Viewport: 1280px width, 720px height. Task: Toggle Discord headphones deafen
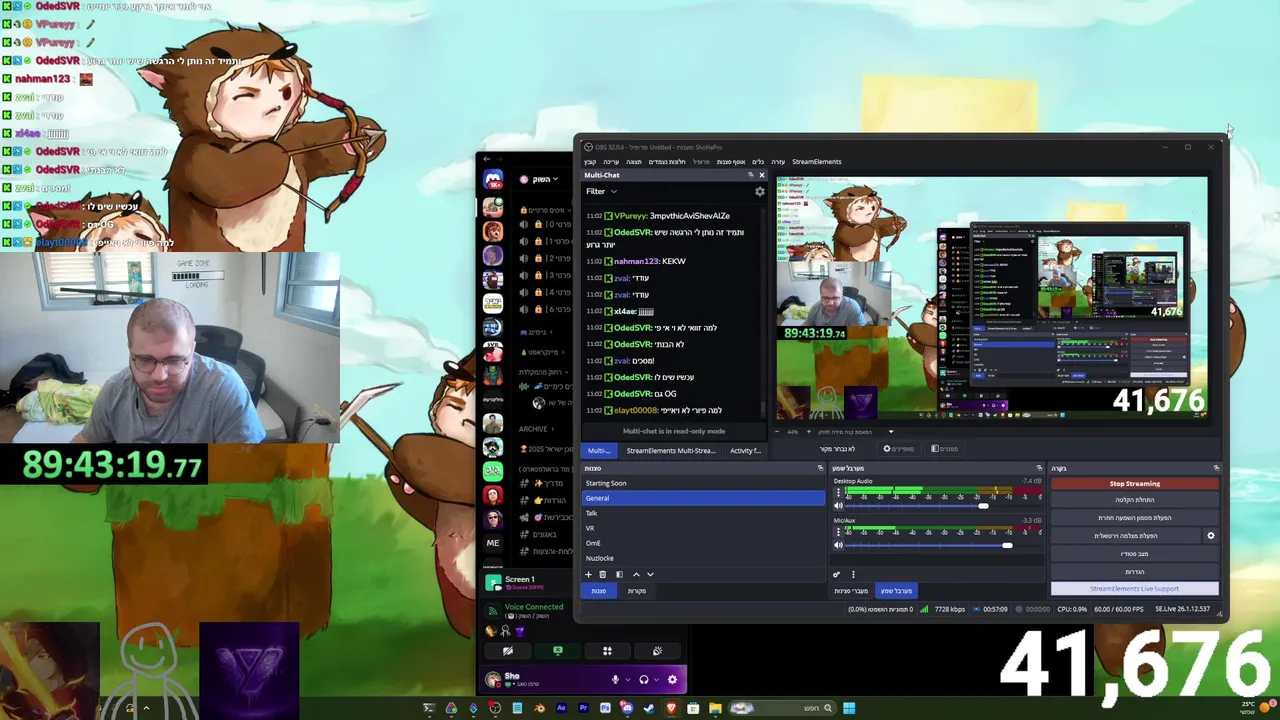pos(643,680)
